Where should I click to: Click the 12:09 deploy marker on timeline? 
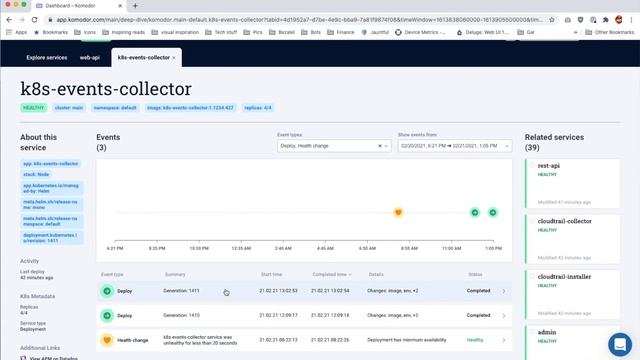pyautogui.click(x=475, y=212)
